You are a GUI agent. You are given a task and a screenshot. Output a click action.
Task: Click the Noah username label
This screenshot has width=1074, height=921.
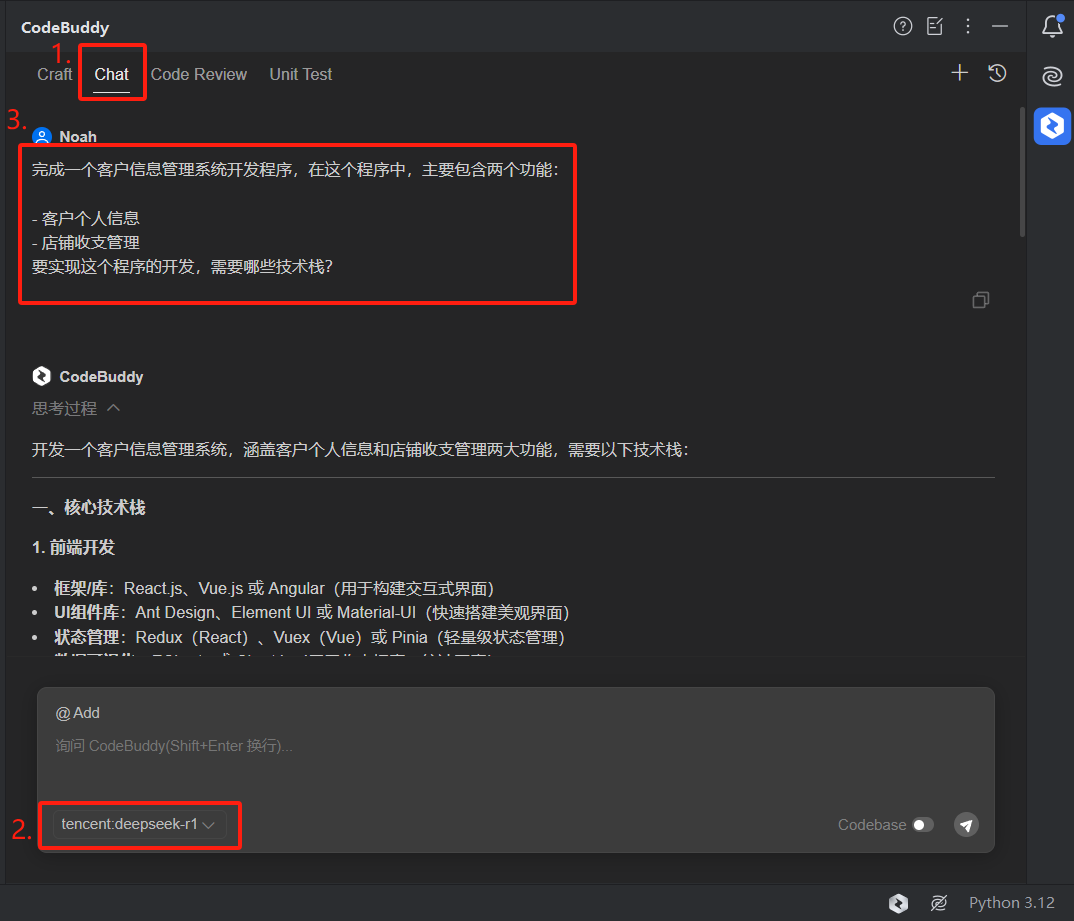(x=77, y=136)
